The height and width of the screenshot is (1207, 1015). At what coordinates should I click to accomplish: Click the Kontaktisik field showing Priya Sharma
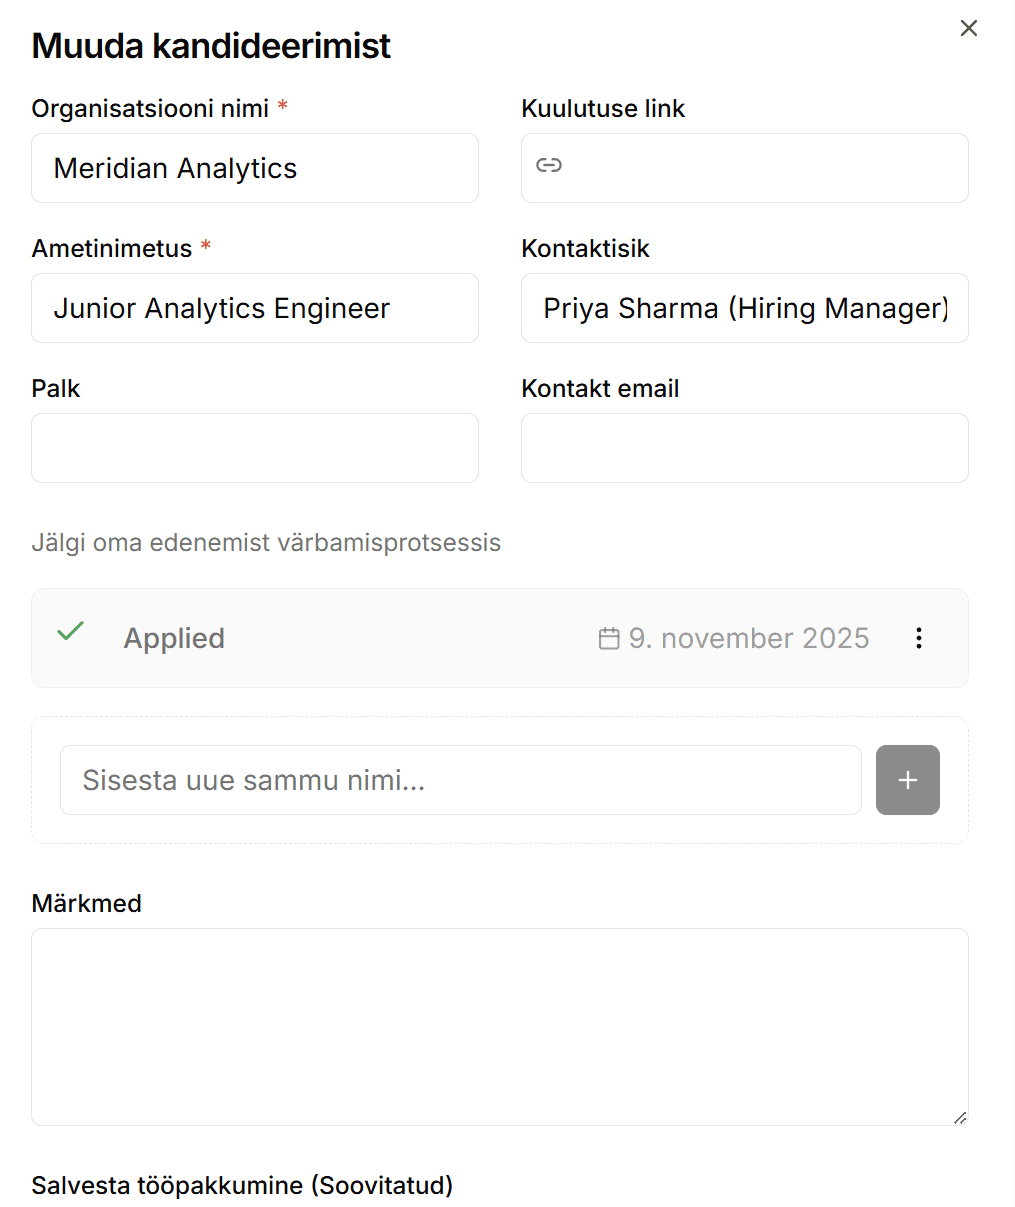pos(744,308)
